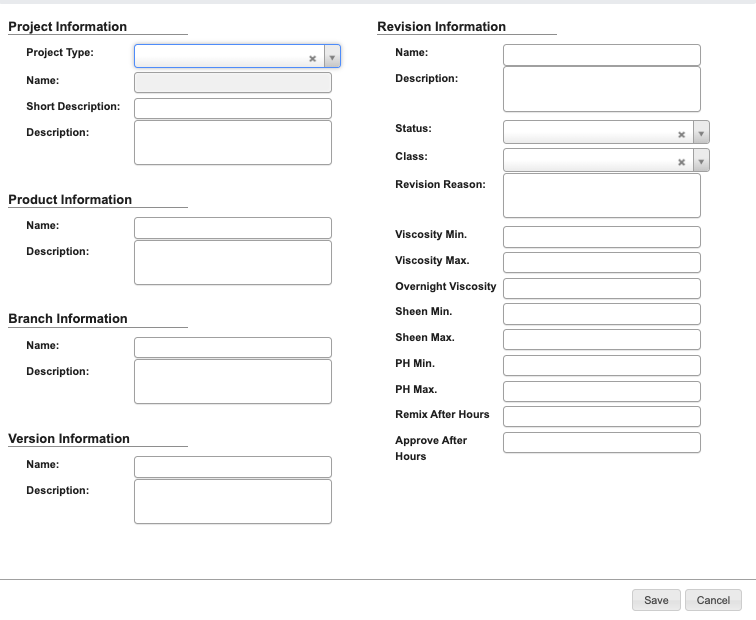Focus the Viscosity Max. field
Screen dimensions: 756x620
[602, 263]
